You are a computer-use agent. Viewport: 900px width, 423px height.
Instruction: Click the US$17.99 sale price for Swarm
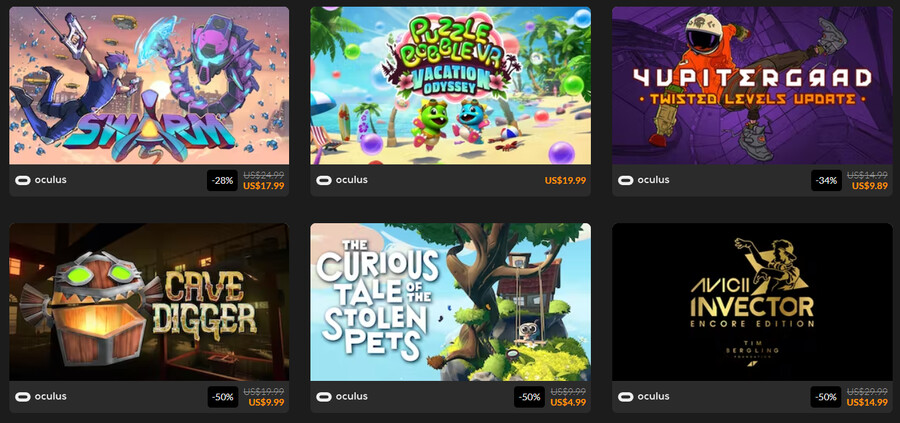pyautogui.click(x=263, y=185)
